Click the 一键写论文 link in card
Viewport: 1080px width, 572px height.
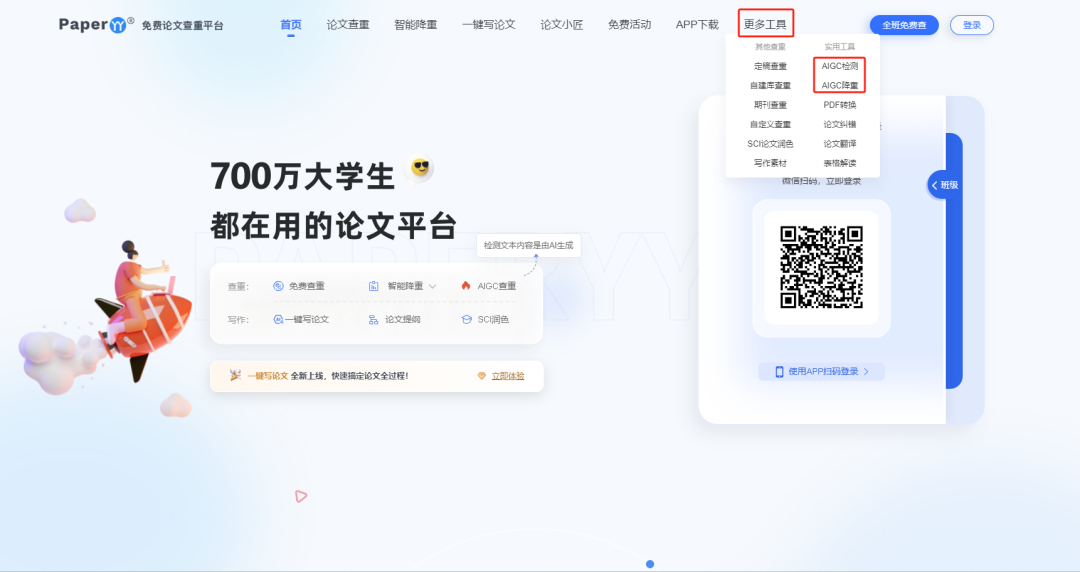coord(307,320)
